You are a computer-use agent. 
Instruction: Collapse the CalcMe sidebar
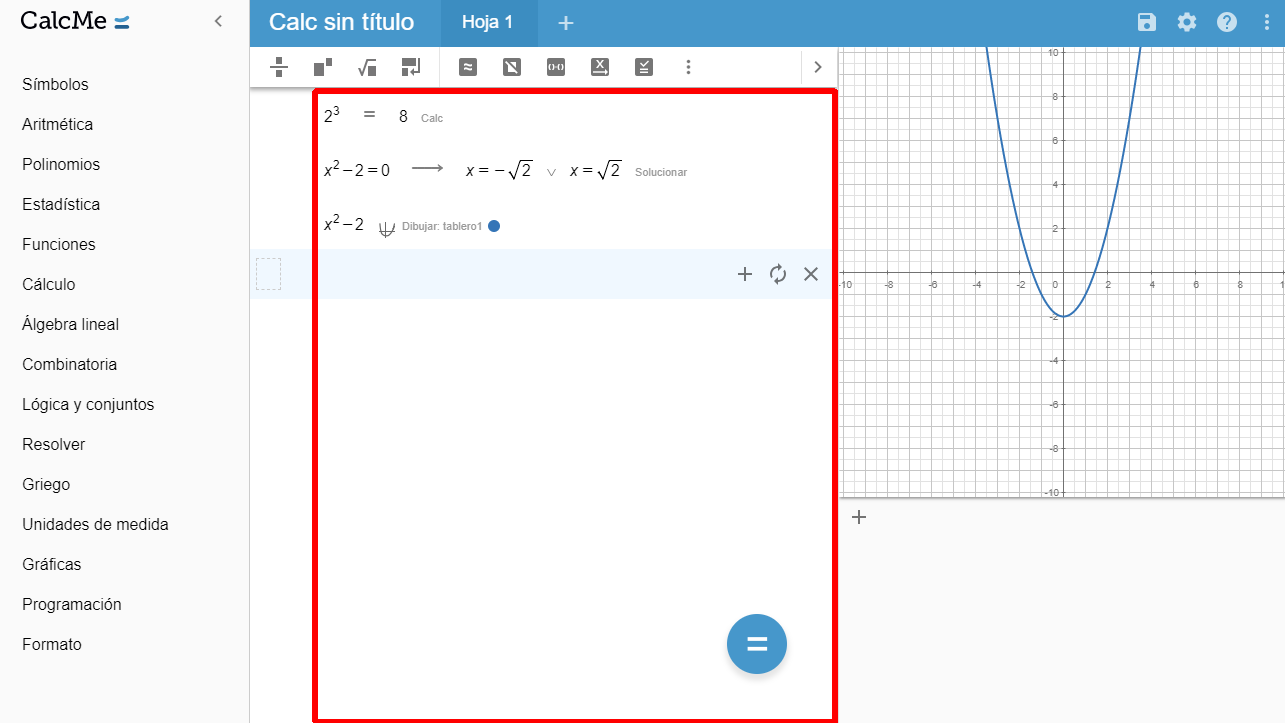[x=218, y=21]
